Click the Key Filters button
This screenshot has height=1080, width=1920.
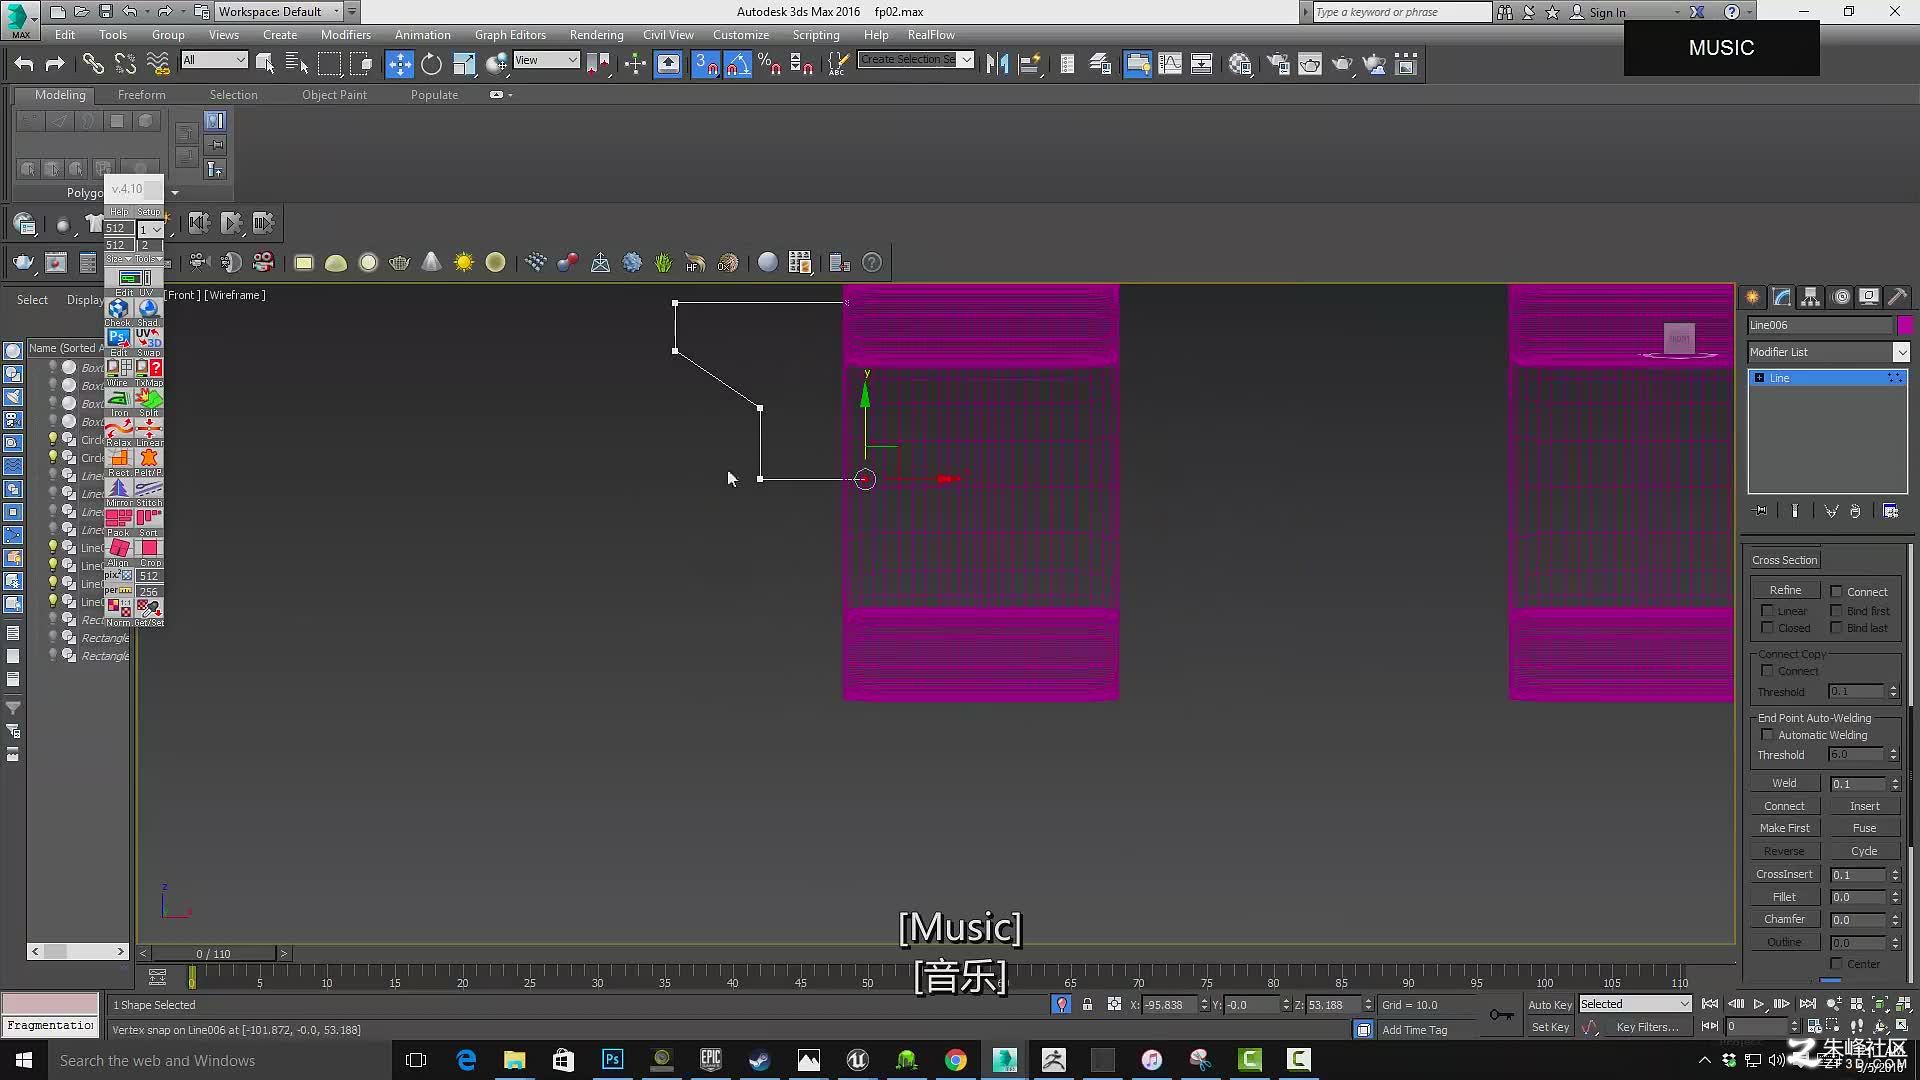(1647, 1027)
